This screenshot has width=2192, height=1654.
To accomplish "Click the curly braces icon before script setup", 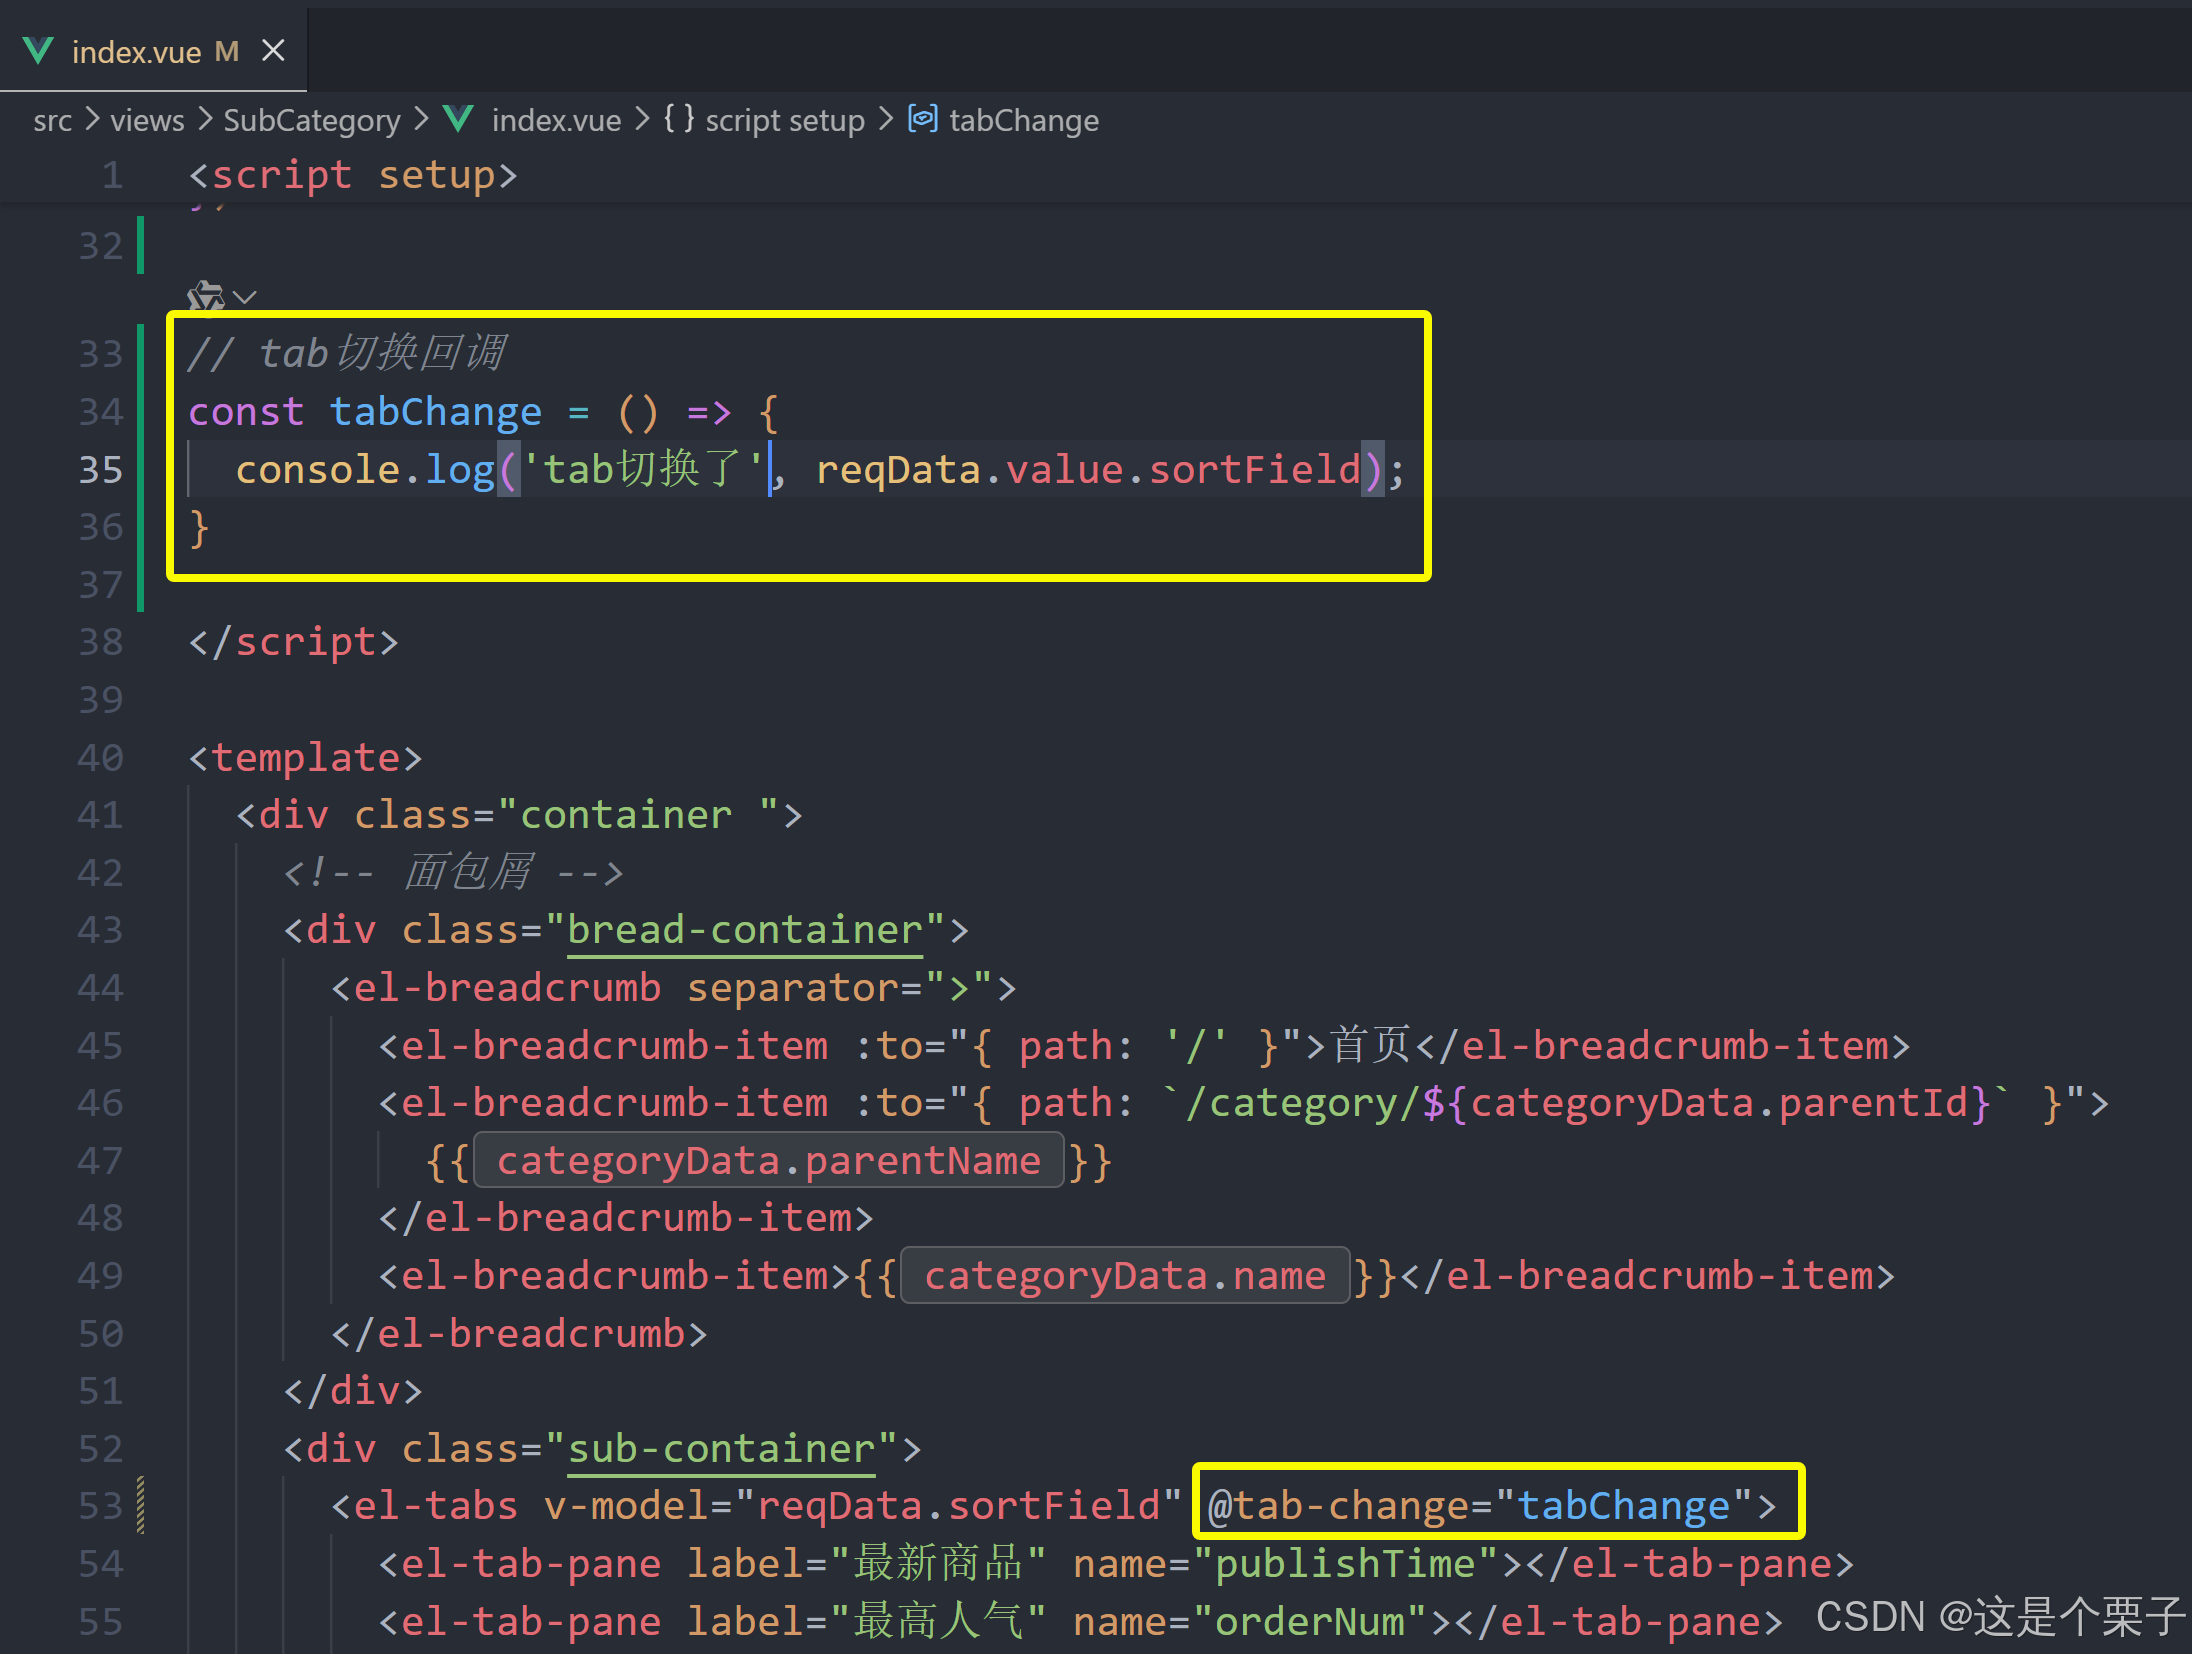I will [x=679, y=119].
